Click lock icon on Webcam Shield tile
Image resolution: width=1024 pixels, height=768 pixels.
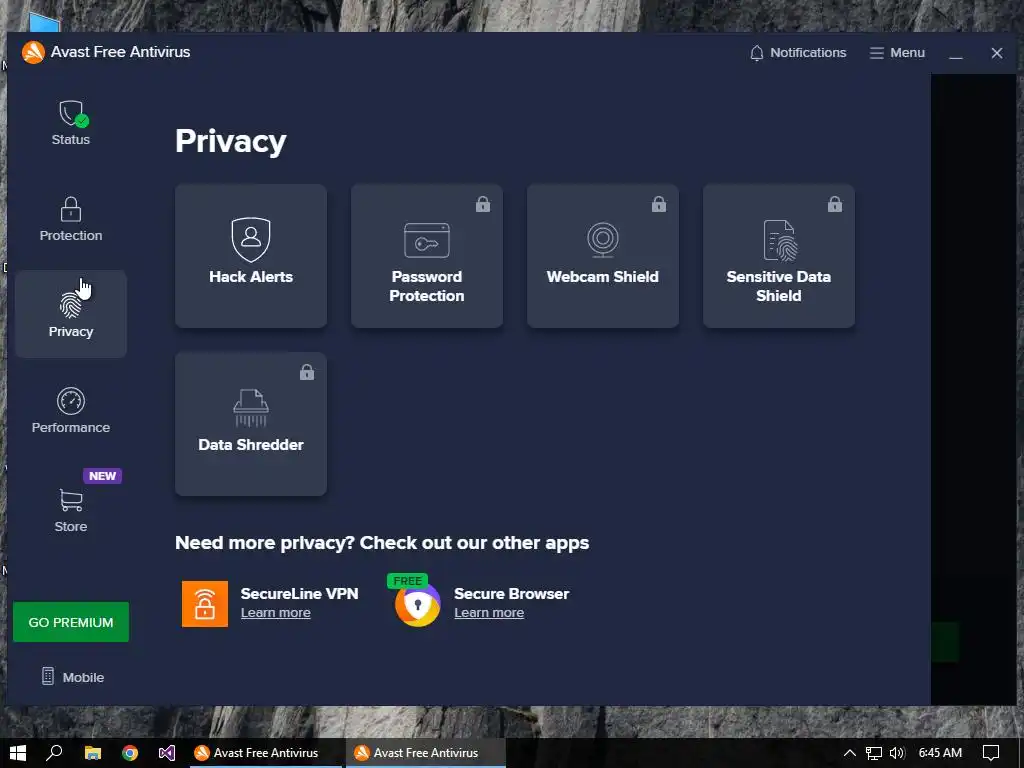pos(659,204)
